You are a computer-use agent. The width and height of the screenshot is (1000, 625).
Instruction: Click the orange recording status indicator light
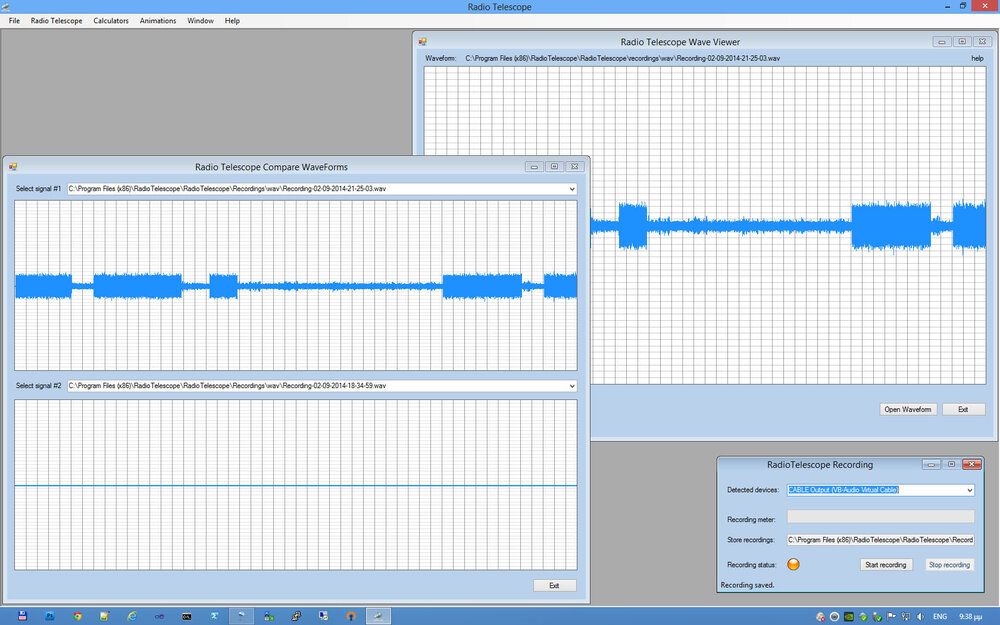tap(794, 564)
